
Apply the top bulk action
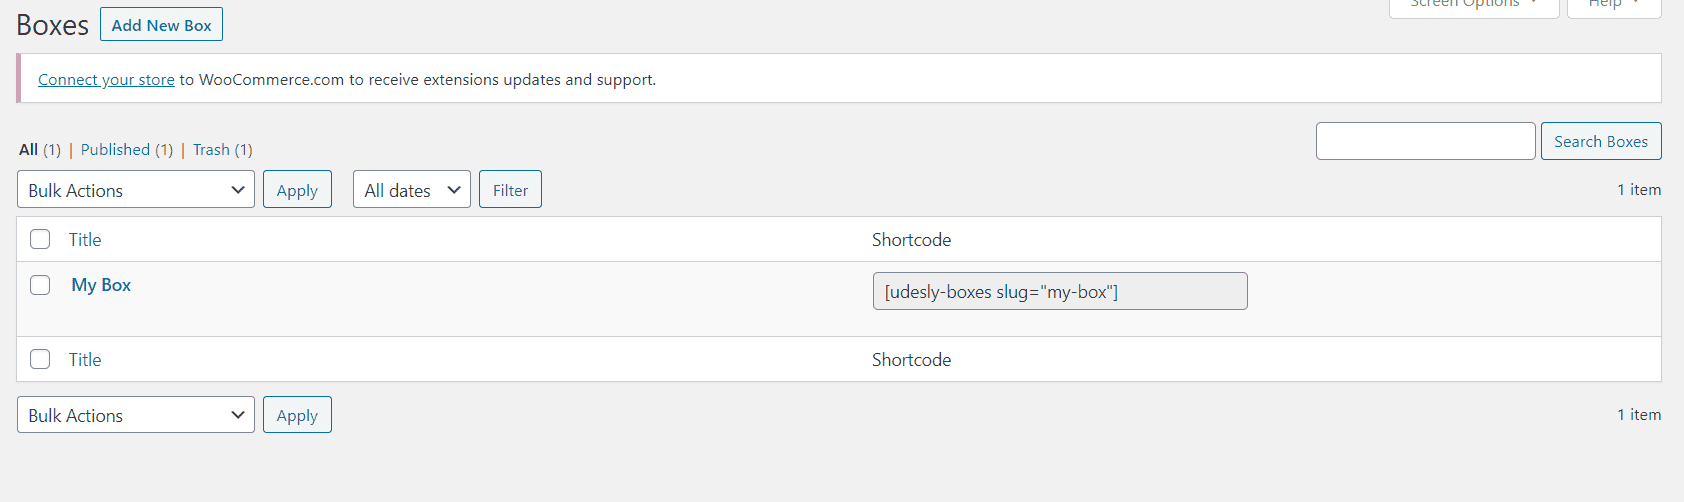[x=297, y=190]
